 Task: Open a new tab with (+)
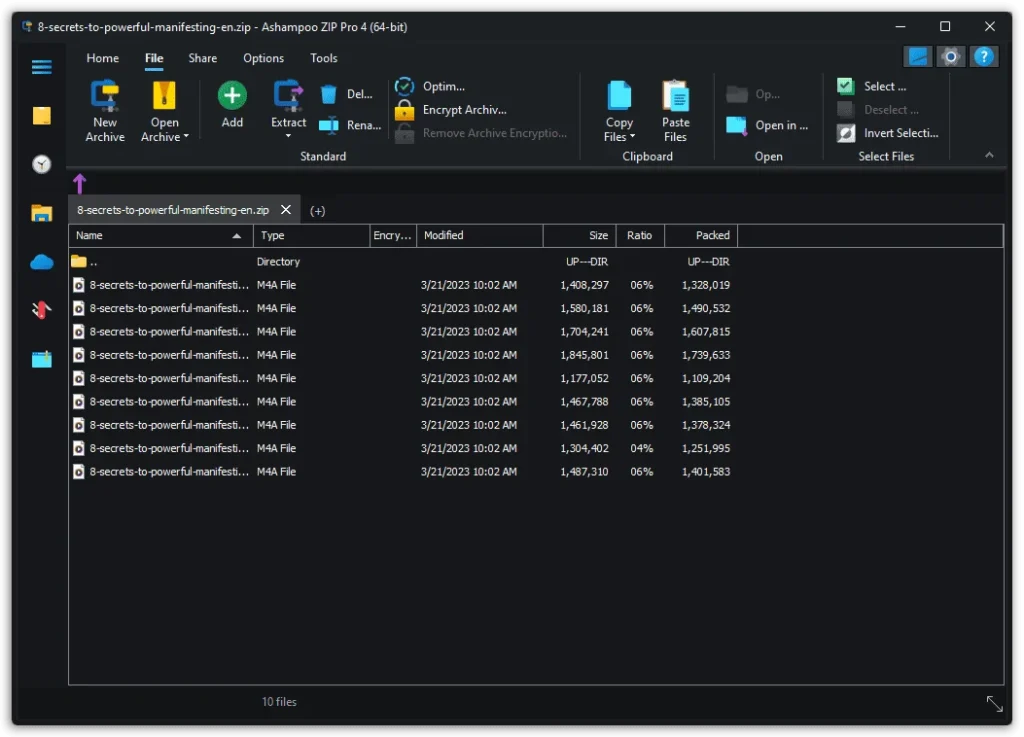tap(317, 211)
